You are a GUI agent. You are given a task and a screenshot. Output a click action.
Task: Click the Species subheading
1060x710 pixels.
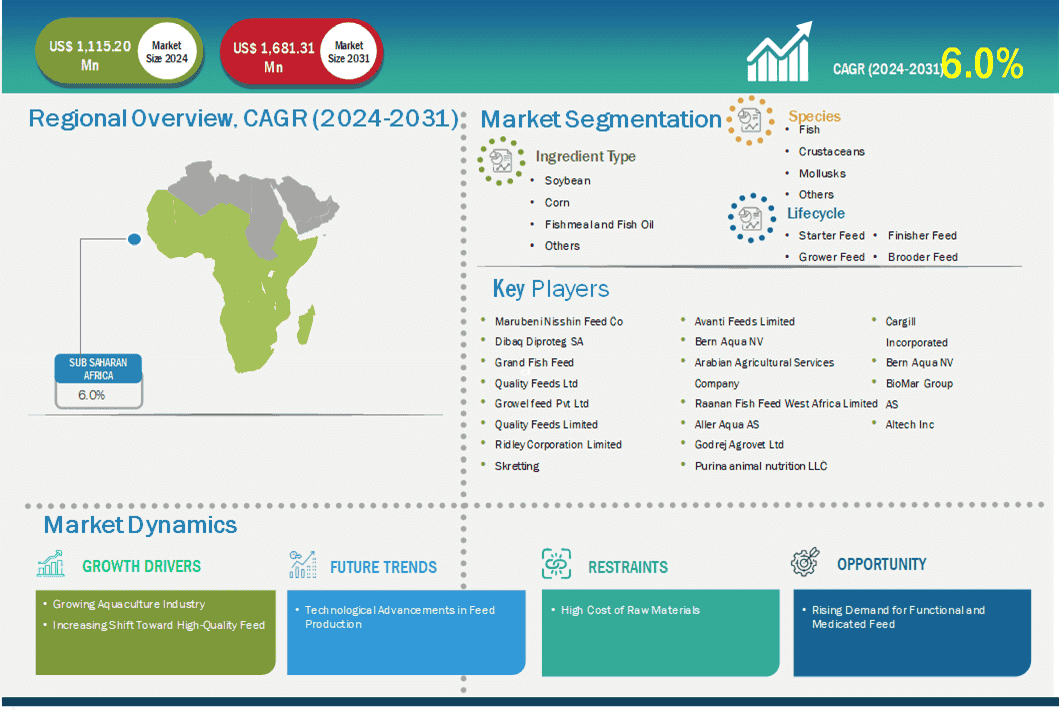[815, 116]
